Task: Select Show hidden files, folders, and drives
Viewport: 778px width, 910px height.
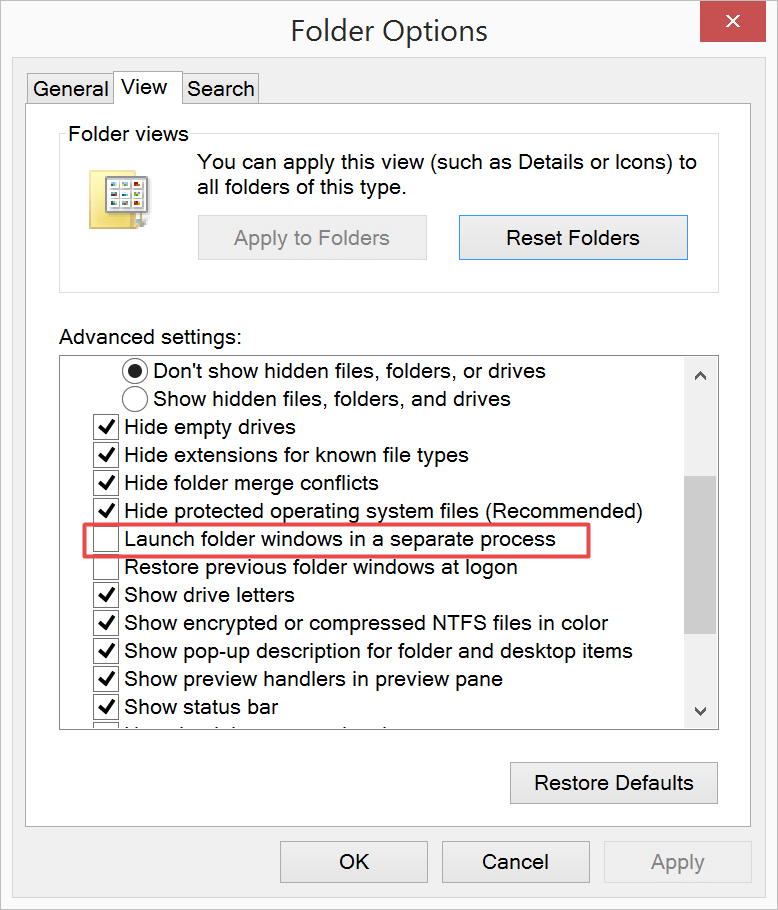Action: coord(135,399)
